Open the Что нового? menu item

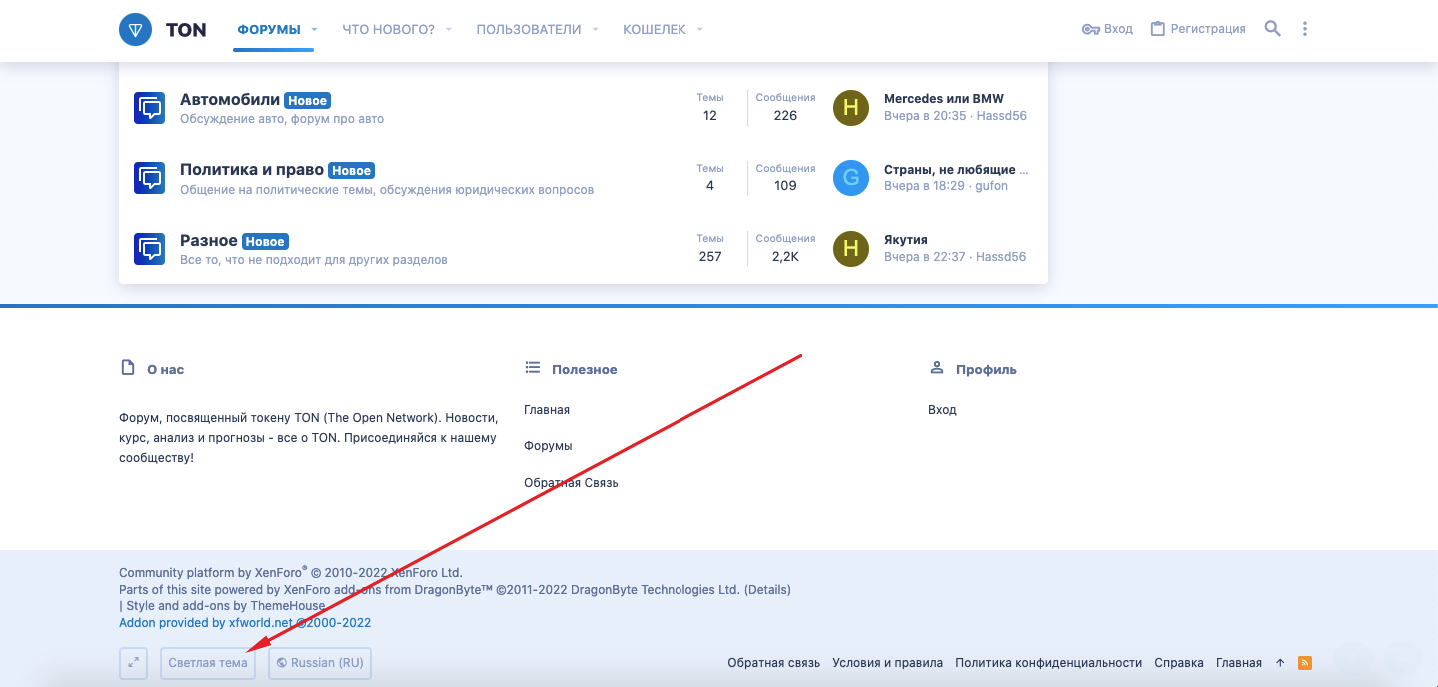[388, 30]
